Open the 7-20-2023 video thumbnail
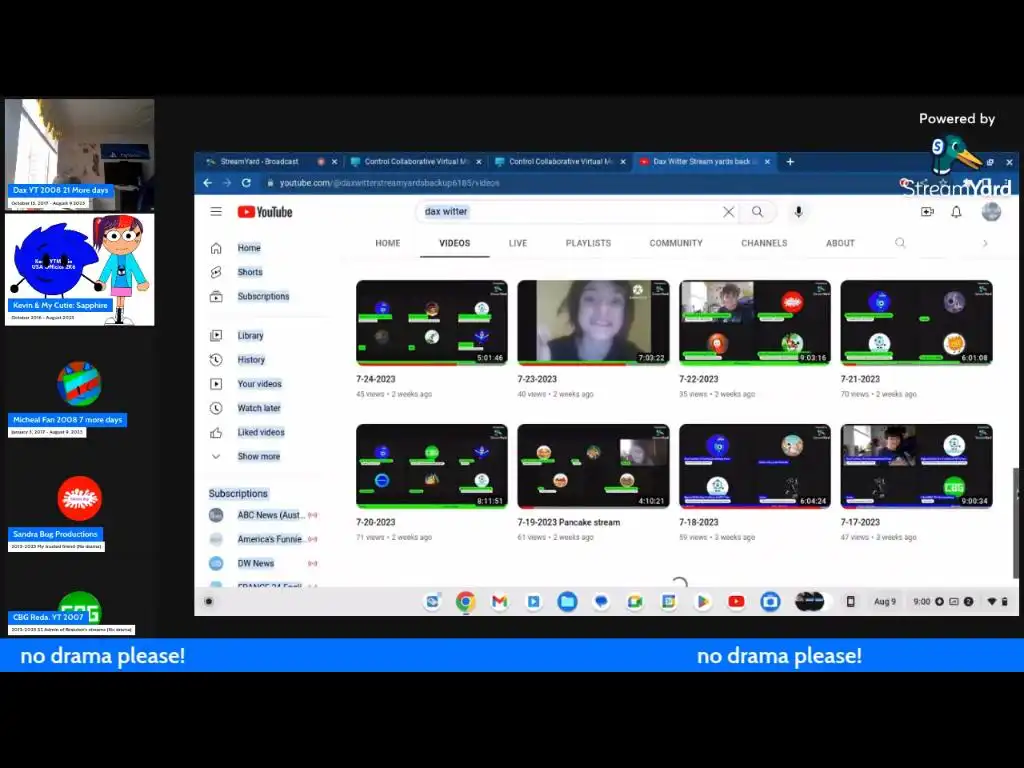The image size is (1024, 768). (x=432, y=466)
